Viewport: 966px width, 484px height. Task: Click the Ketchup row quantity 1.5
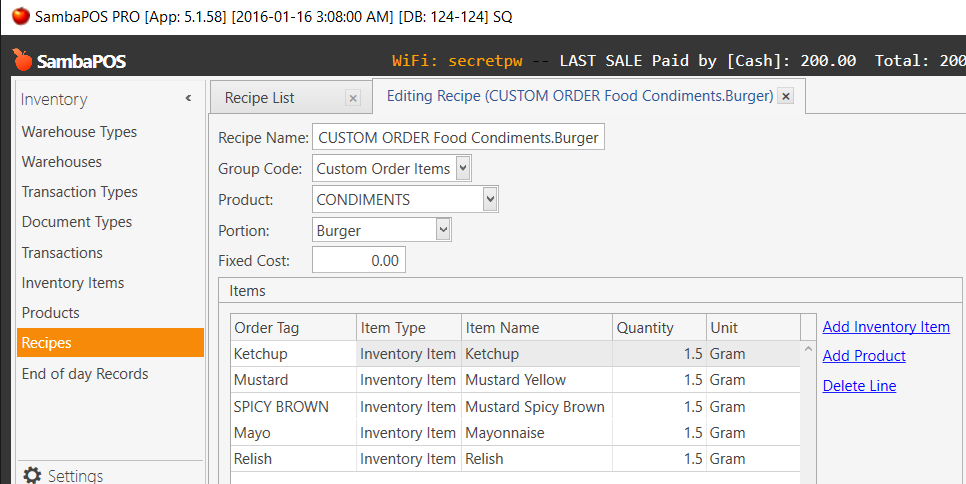pyautogui.click(x=660, y=354)
